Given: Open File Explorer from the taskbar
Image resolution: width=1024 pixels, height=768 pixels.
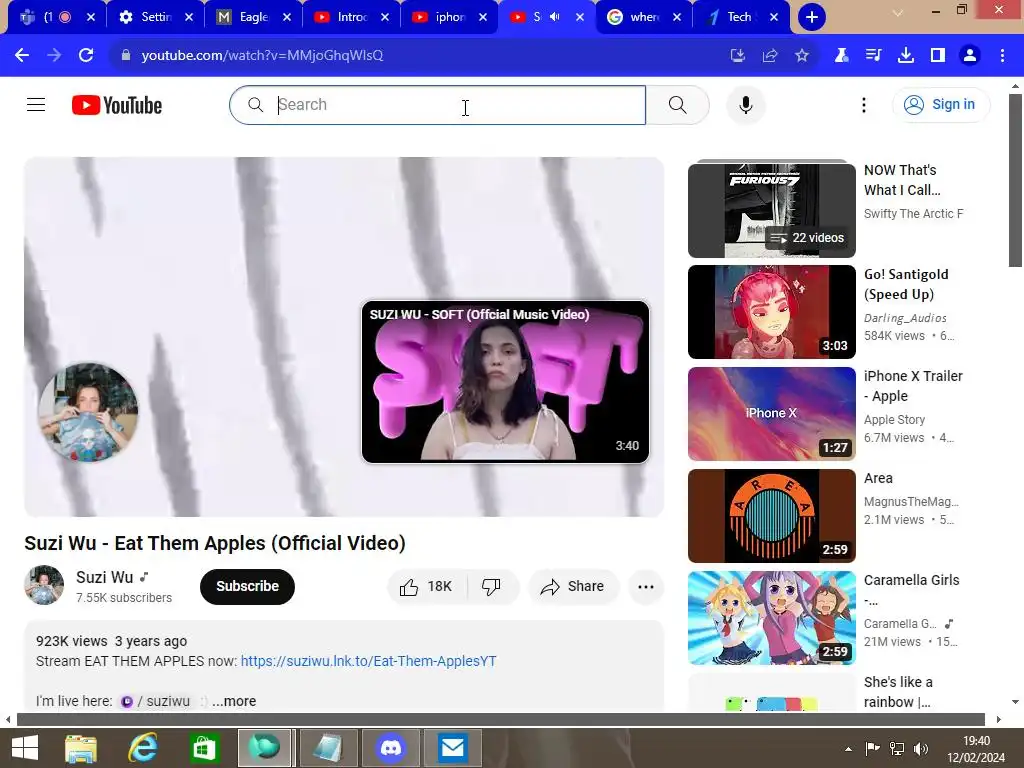Looking at the screenshot, I should [x=81, y=748].
